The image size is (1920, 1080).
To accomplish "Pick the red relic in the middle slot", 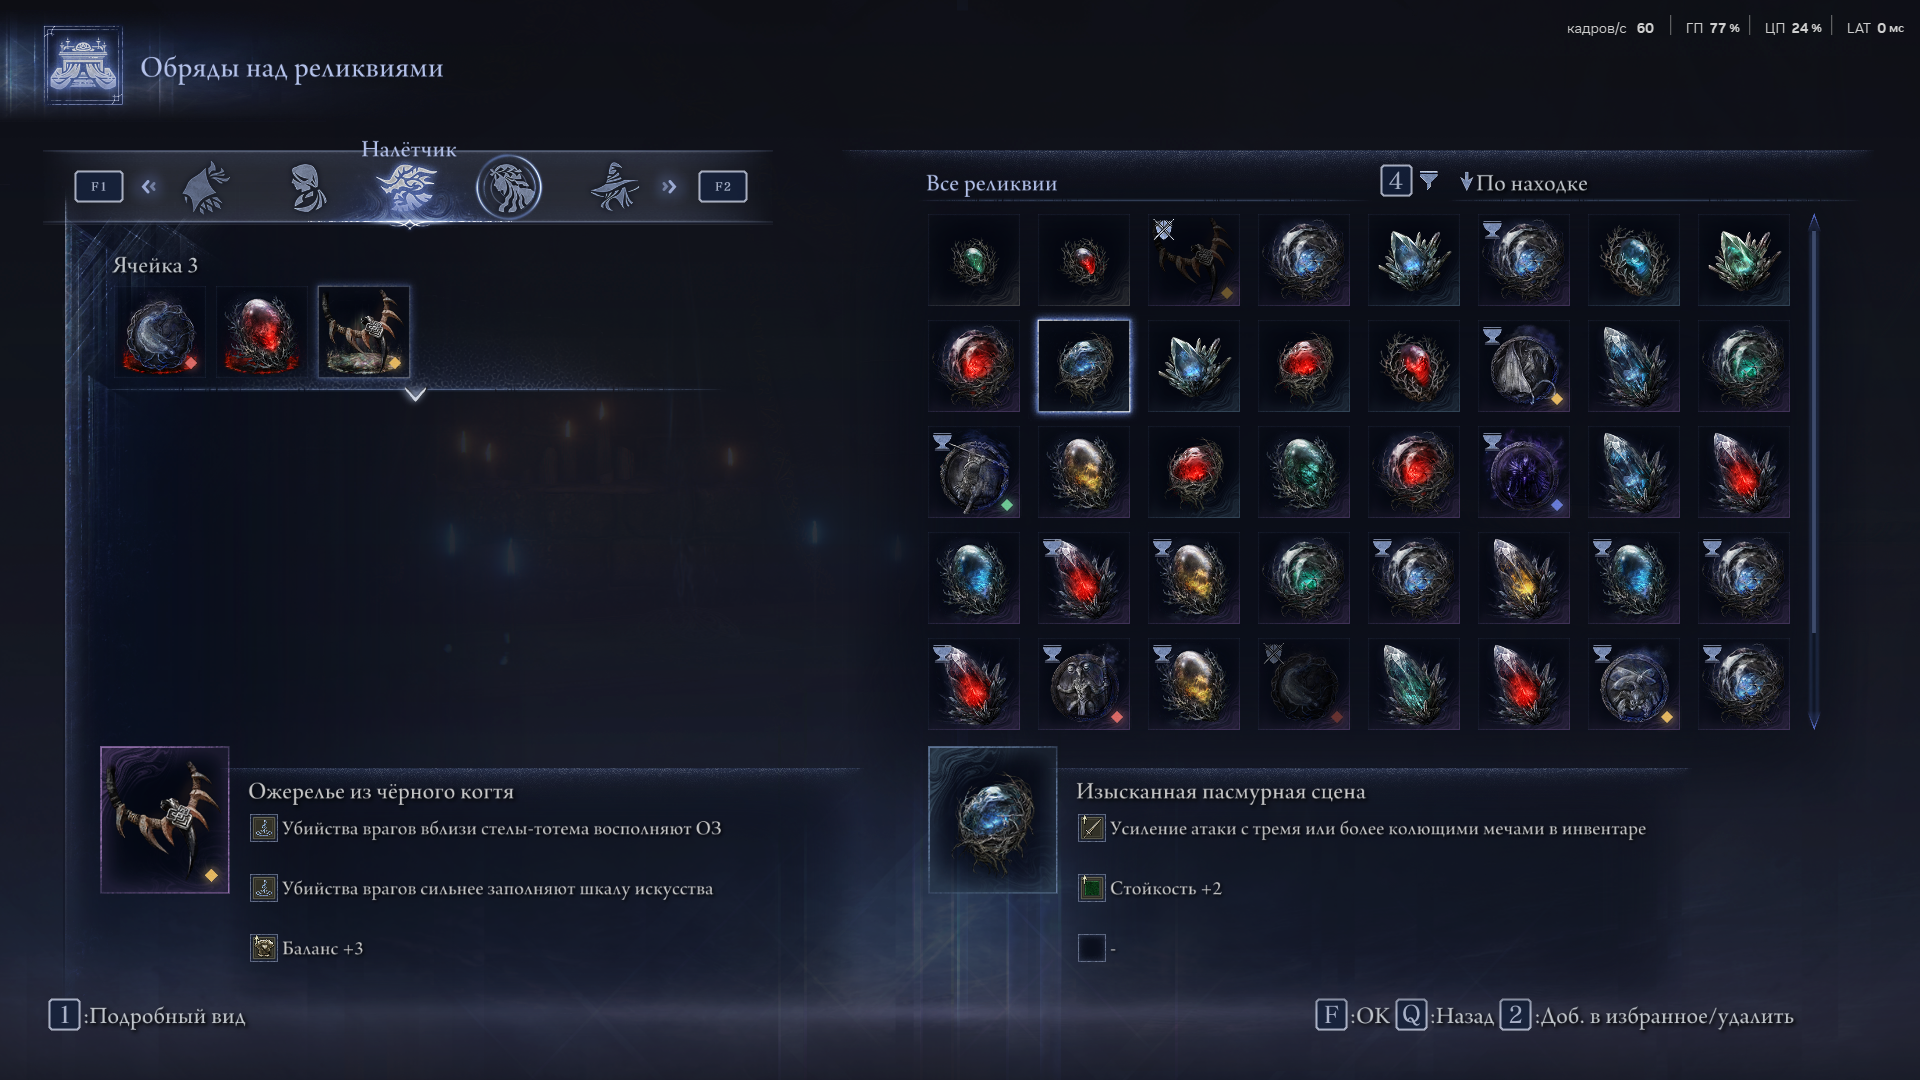I will [262, 332].
